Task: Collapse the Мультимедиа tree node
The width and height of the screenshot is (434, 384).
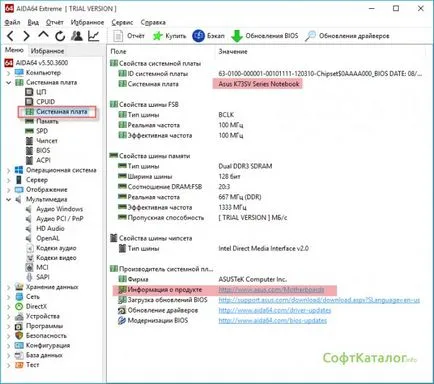Action: point(9,199)
